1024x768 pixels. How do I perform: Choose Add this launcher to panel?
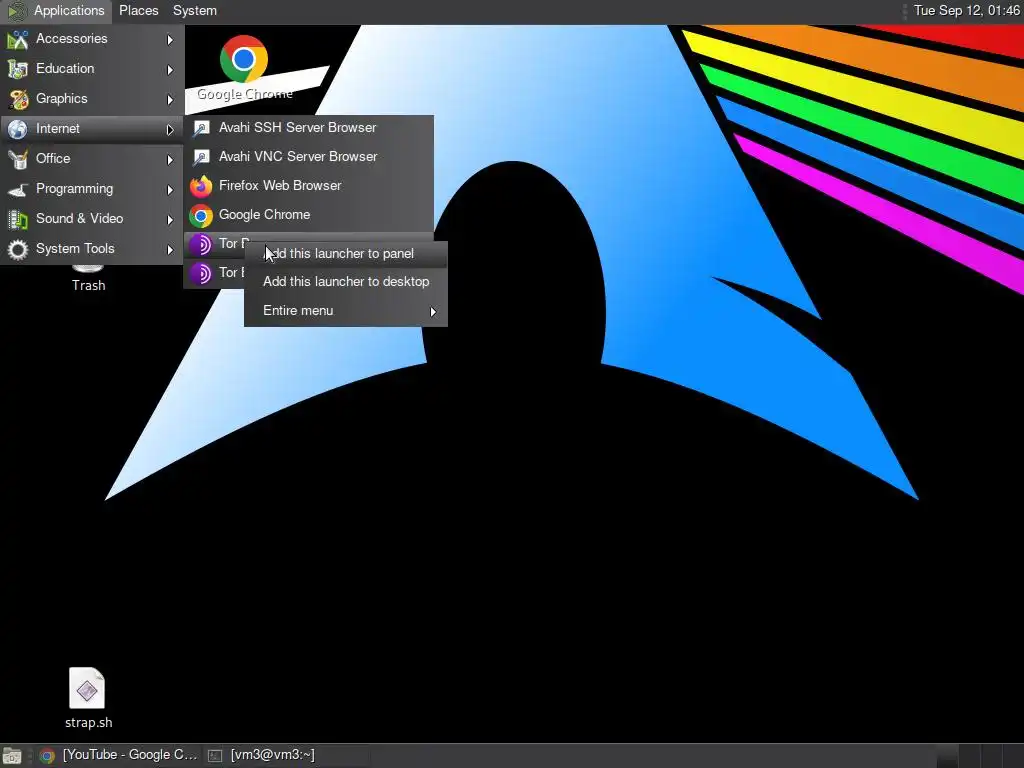point(345,253)
